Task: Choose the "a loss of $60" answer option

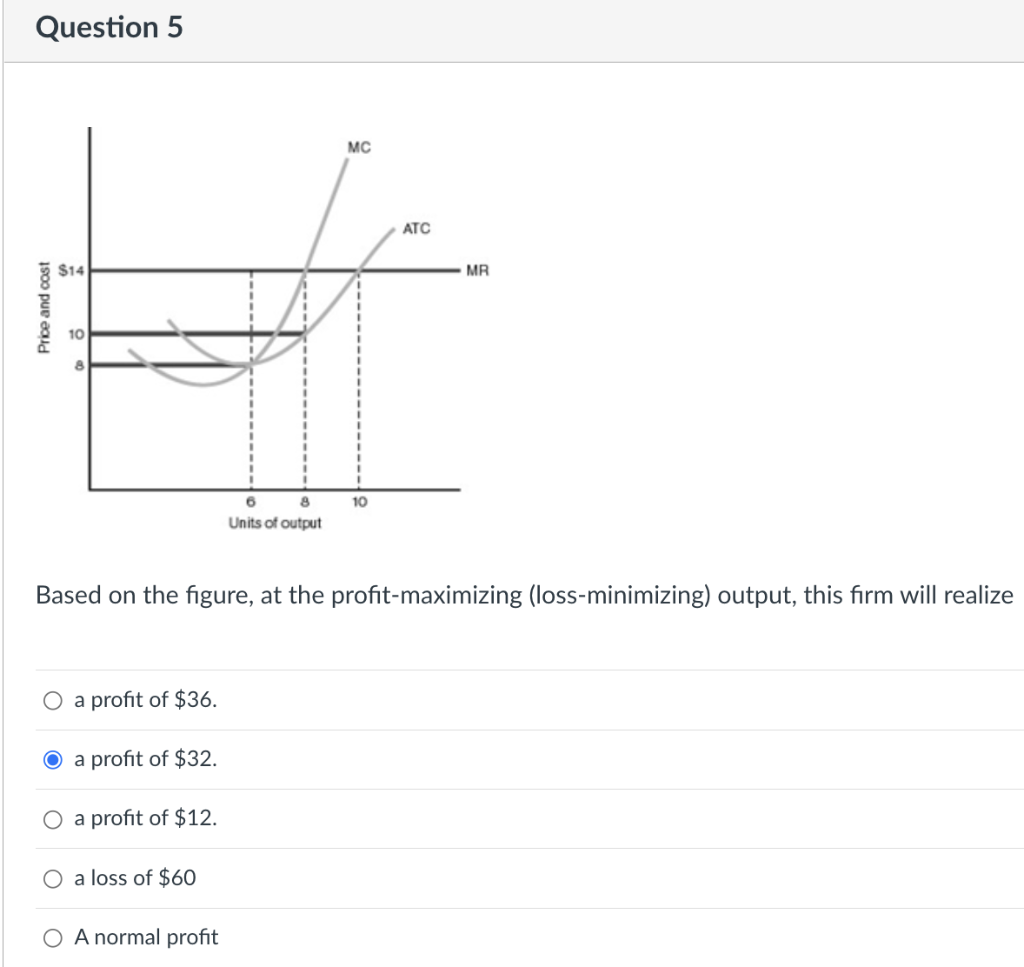Action: point(51,878)
